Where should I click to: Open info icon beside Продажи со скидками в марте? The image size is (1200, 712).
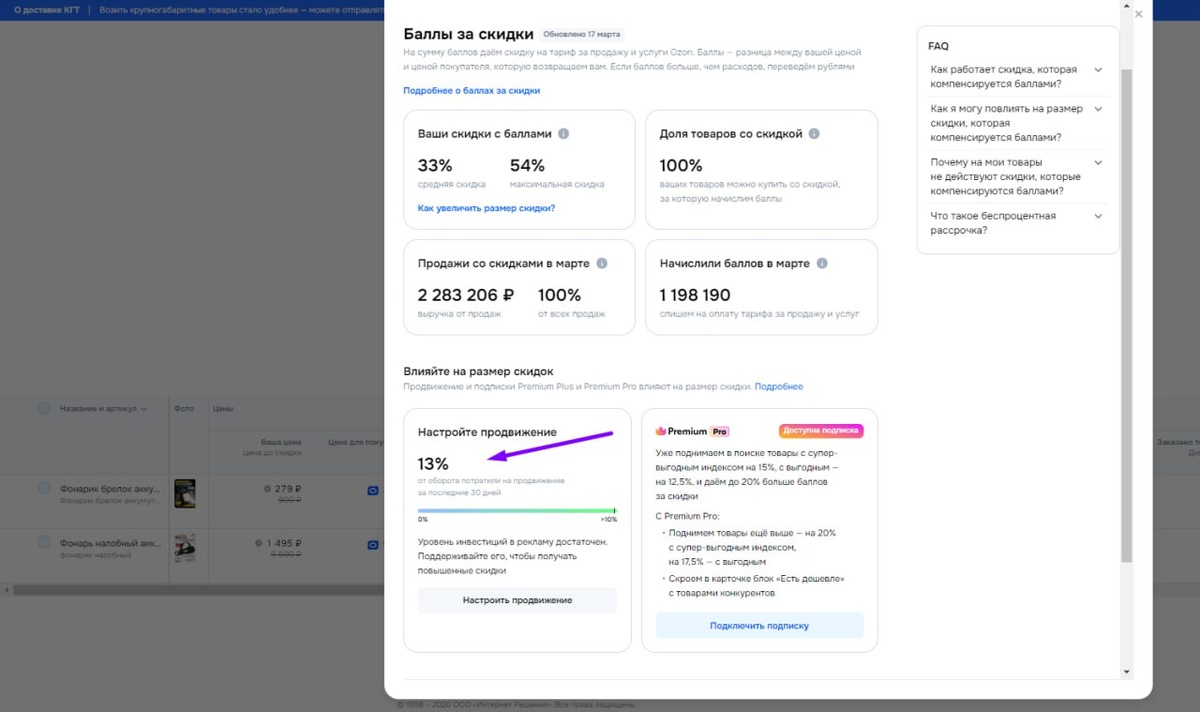click(x=602, y=264)
